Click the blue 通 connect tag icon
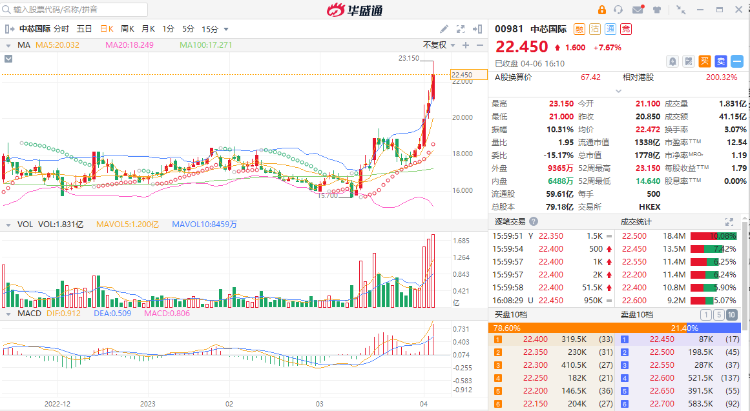This screenshot has height=411, width=750. pyautogui.click(x=610, y=29)
